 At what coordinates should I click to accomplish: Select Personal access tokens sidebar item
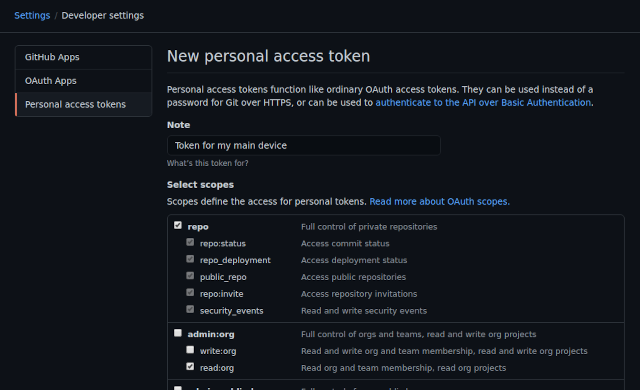83,104
